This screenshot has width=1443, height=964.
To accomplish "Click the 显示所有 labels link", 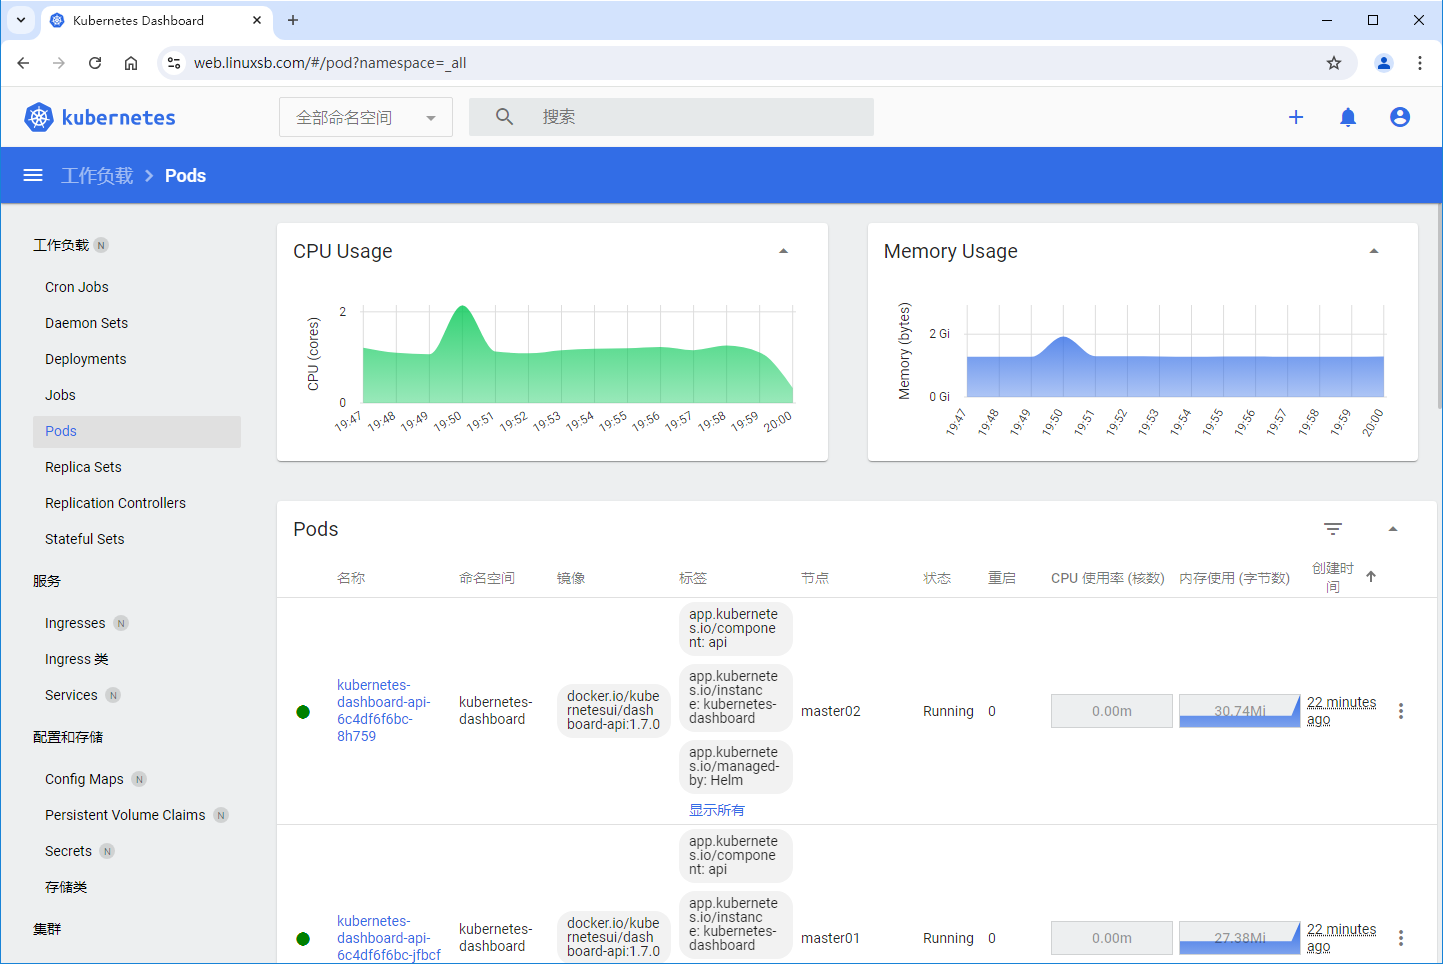I will point(716,810).
